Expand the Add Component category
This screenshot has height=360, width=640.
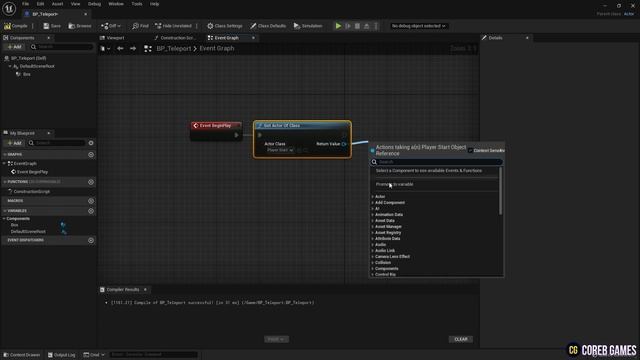(373, 203)
